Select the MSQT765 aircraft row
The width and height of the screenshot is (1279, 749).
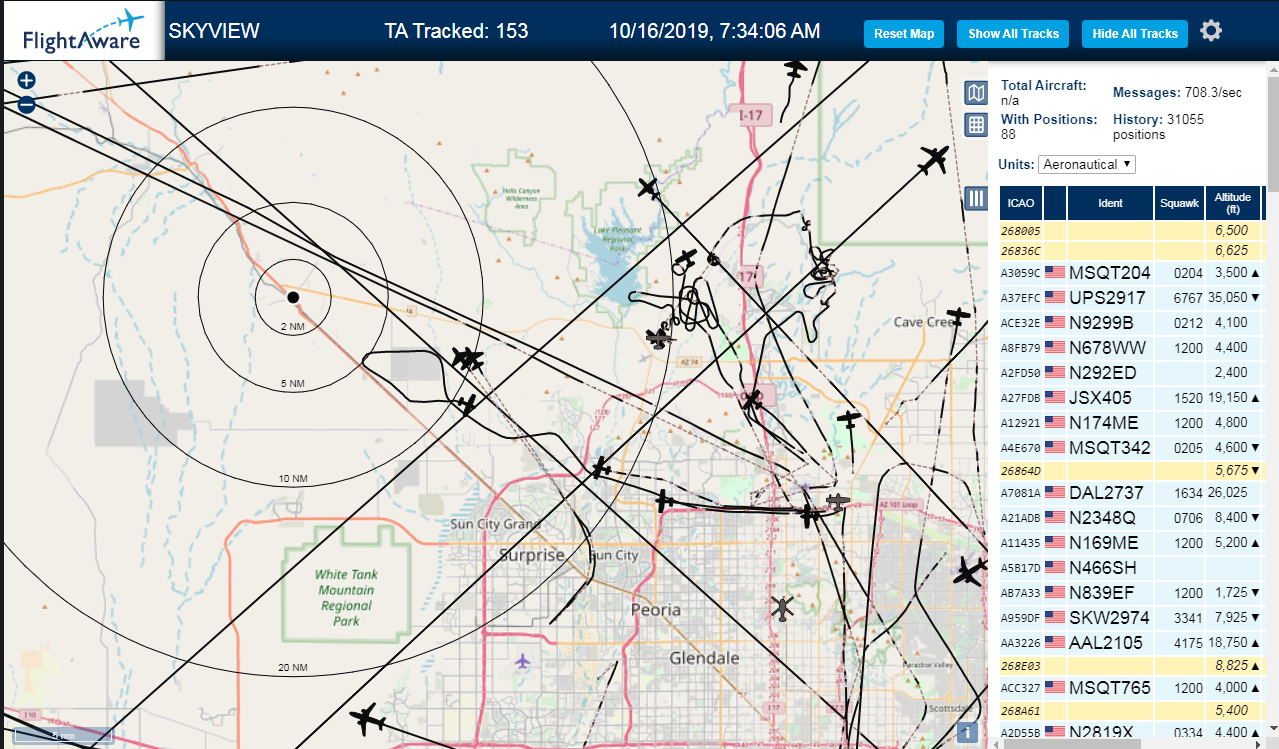[x=1131, y=688]
